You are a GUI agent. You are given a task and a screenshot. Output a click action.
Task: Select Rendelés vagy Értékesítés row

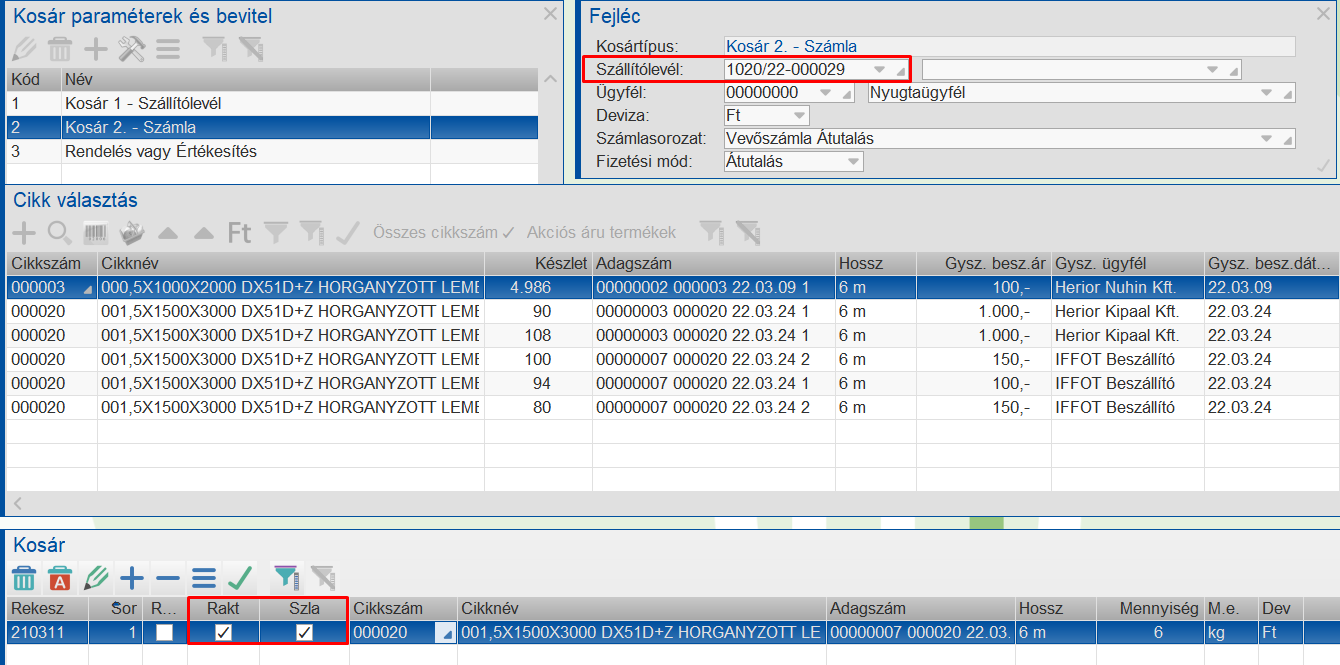click(272, 151)
